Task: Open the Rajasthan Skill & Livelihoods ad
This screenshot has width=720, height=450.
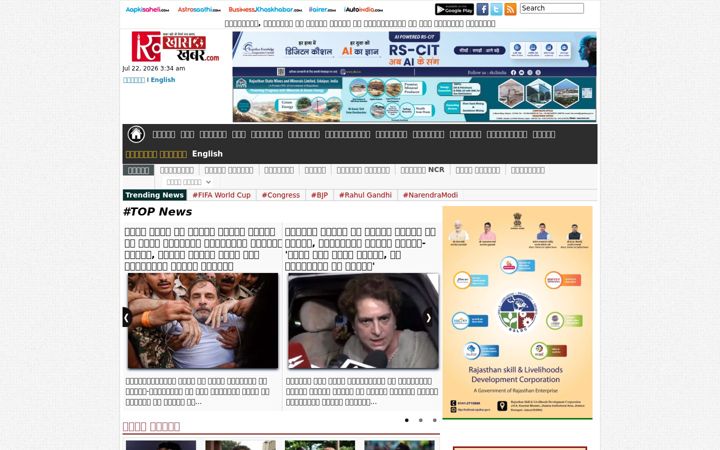Action: point(517,313)
